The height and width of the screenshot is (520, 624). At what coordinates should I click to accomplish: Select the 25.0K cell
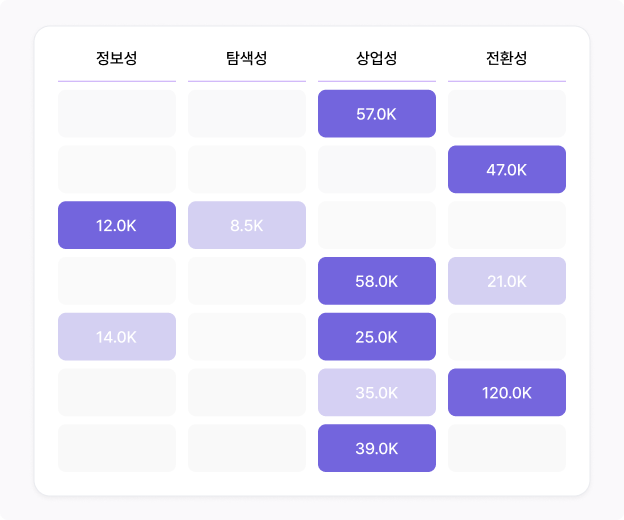(x=377, y=337)
